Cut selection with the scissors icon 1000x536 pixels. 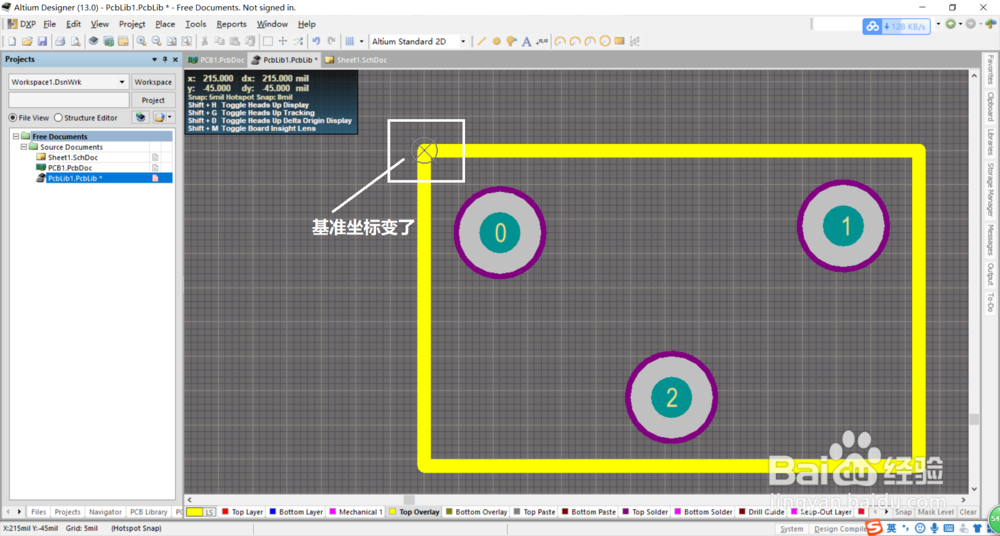pos(205,41)
